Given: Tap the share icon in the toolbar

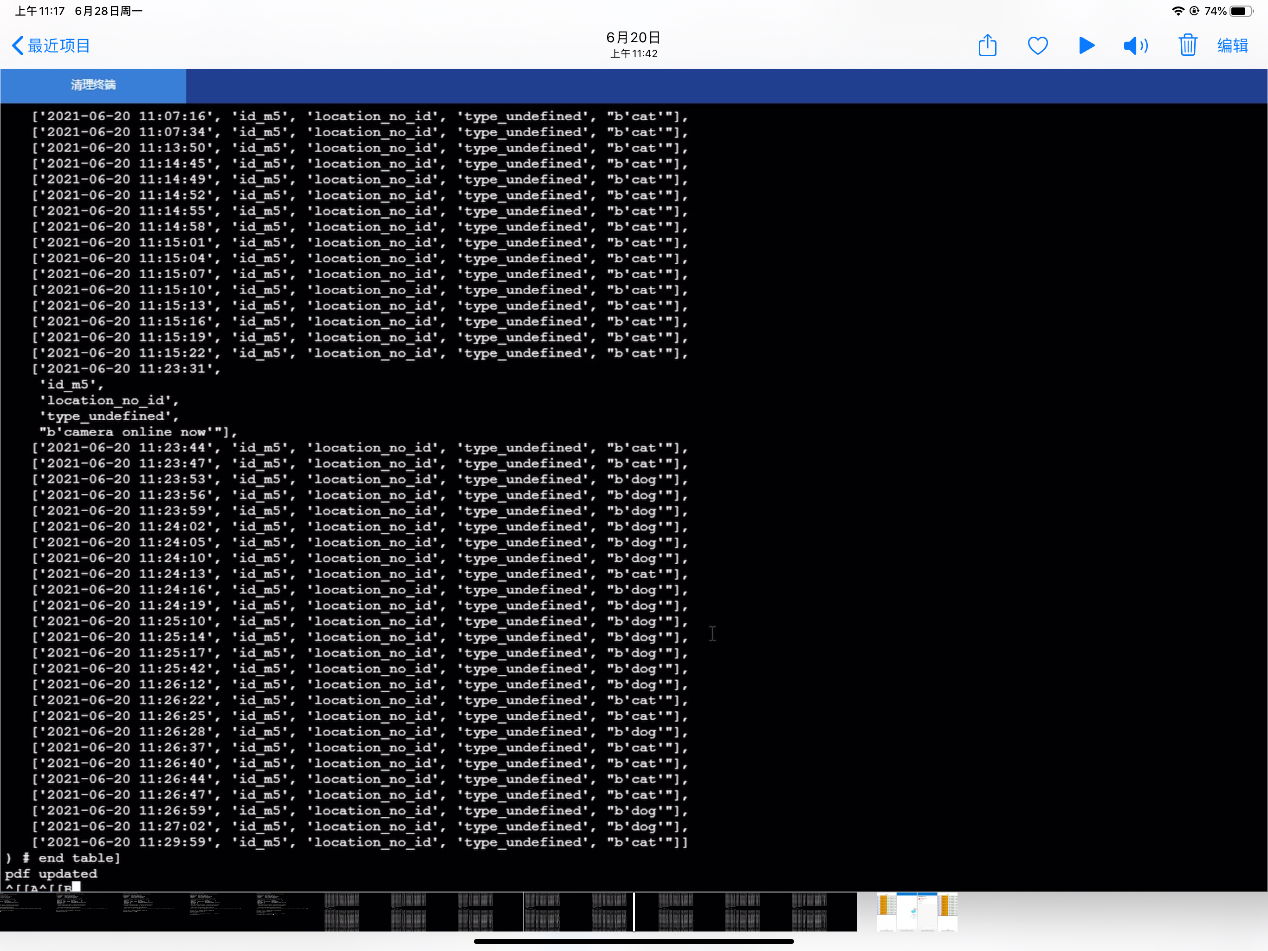Looking at the screenshot, I should pyautogui.click(x=987, y=45).
